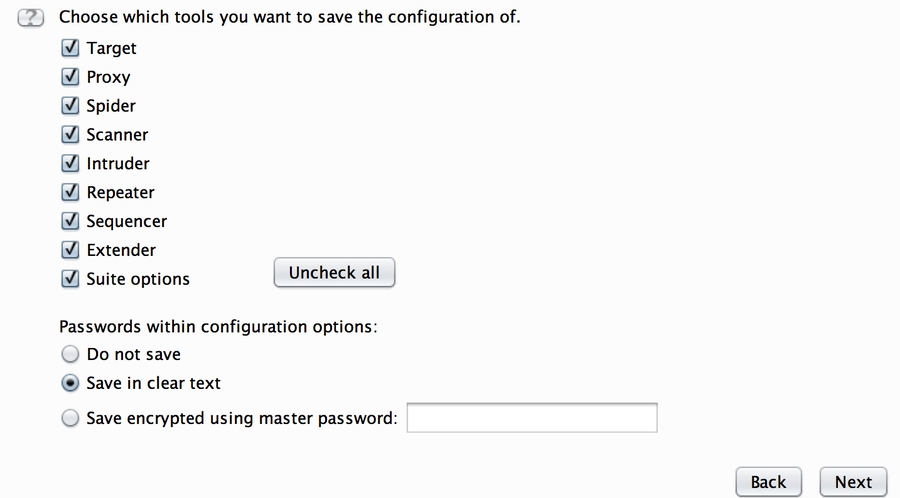
Task: Toggle the Intruder checkbox
Action: tap(70, 163)
